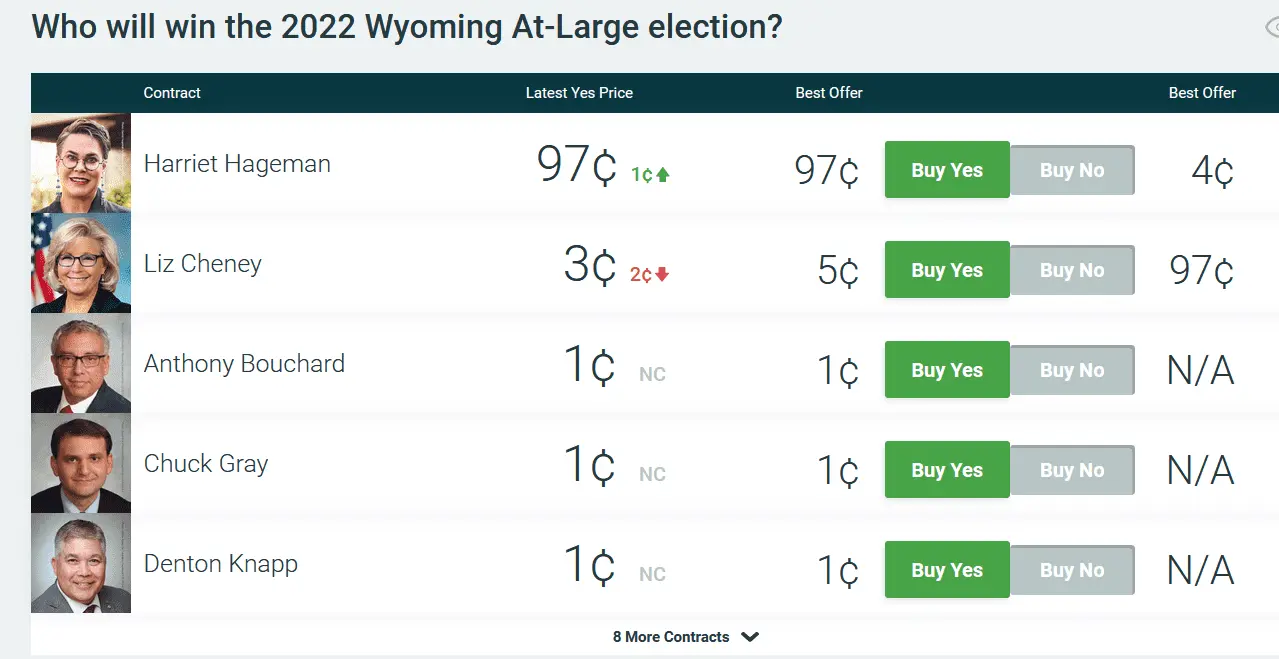Click Liz Cheney's candidate photo

[81, 263]
